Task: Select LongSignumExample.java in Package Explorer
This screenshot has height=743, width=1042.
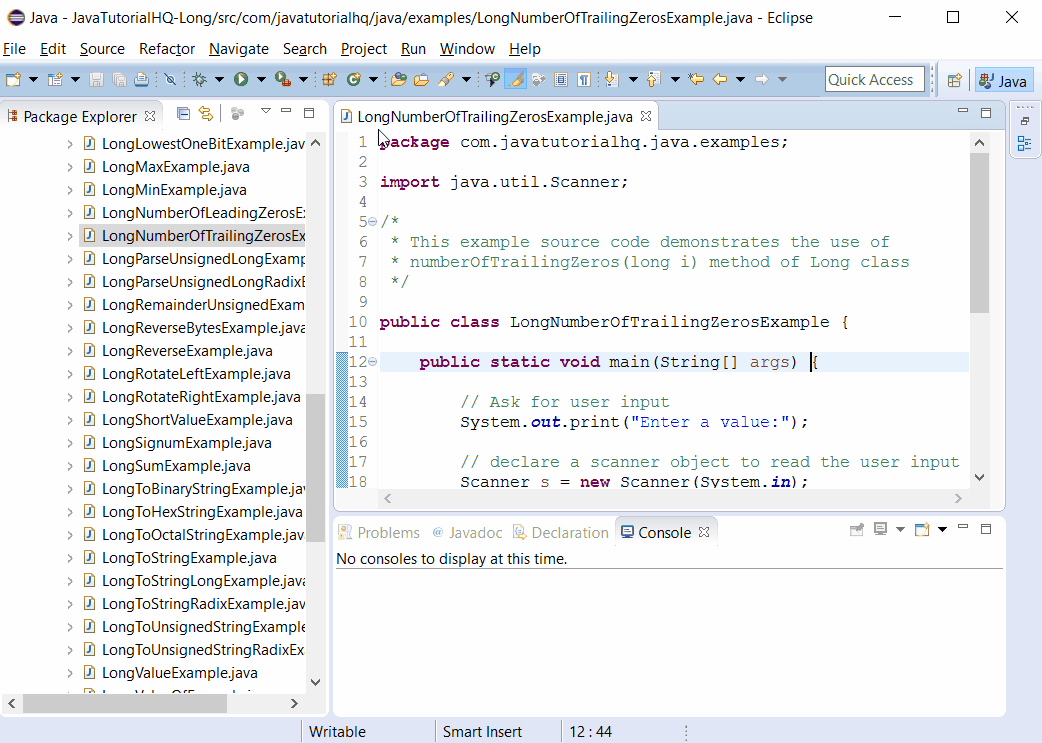Action: pos(186,443)
